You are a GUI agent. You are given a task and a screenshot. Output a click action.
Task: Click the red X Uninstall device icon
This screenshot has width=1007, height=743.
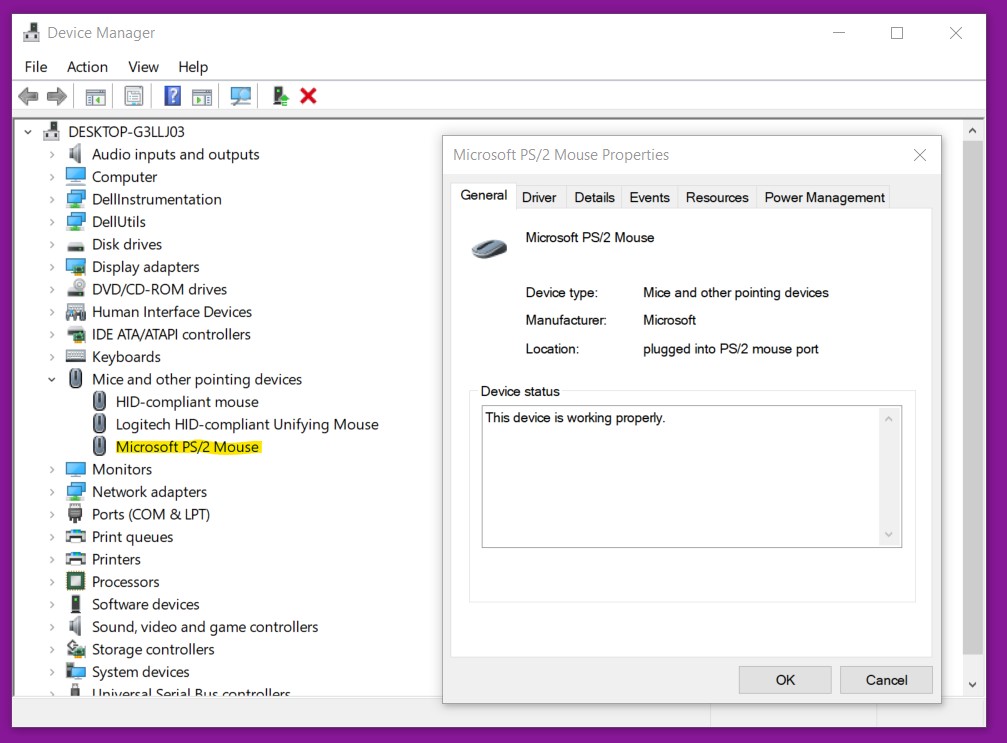308,96
